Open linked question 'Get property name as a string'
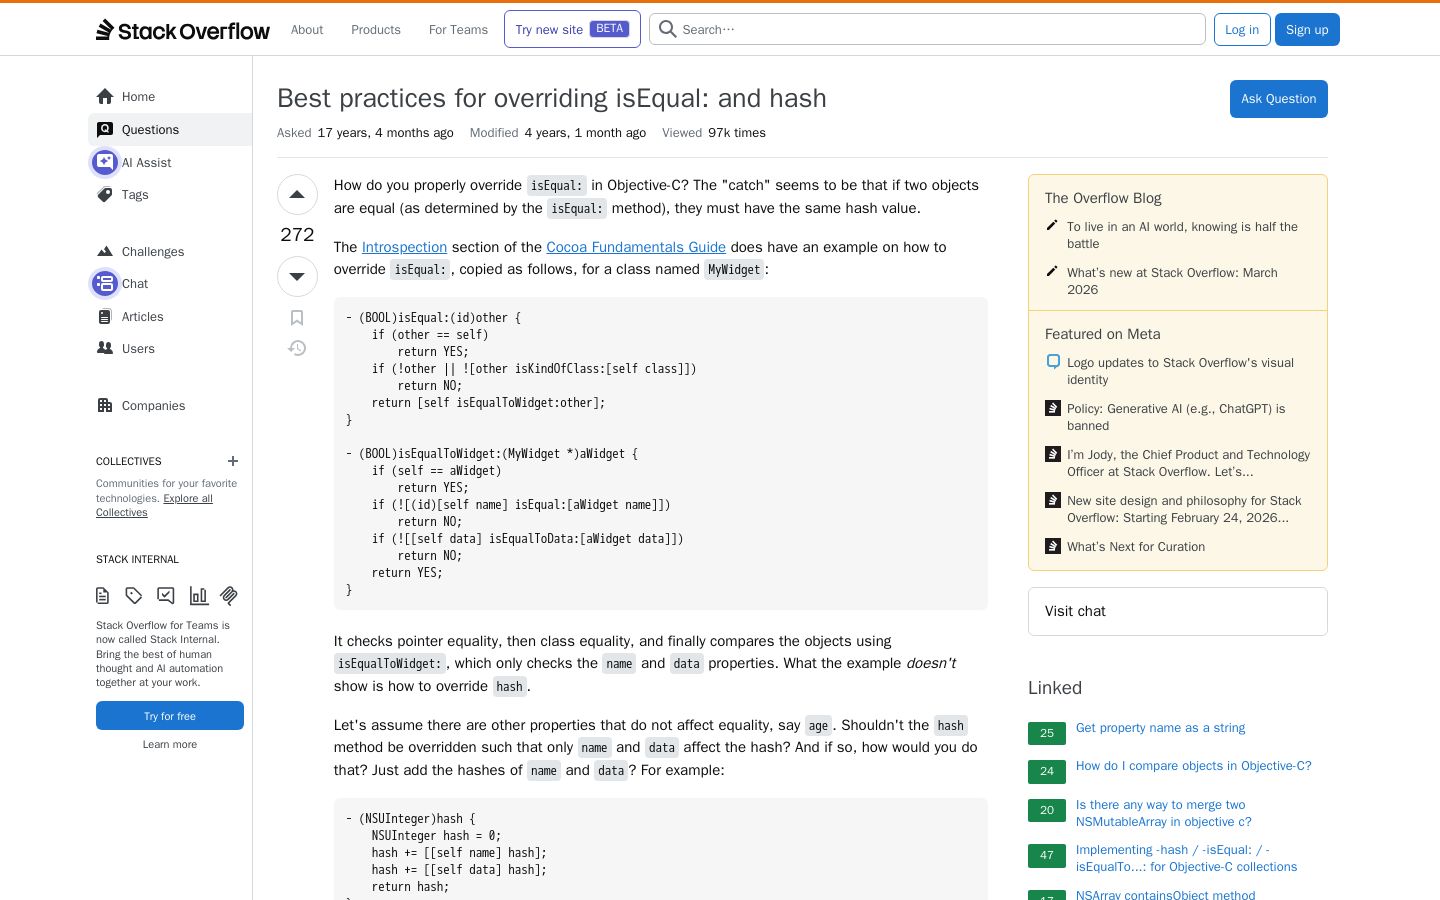Screen dimensions: 1440x900 (1160, 728)
